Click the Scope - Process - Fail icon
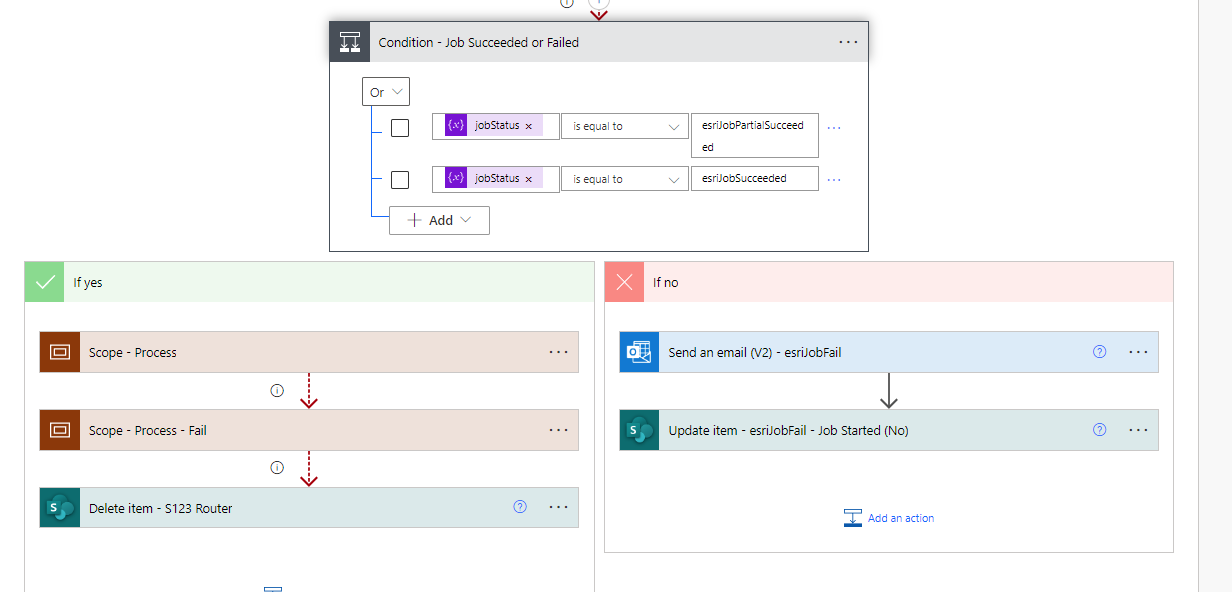Image resolution: width=1232 pixels, height=592 pixels. 59,430
